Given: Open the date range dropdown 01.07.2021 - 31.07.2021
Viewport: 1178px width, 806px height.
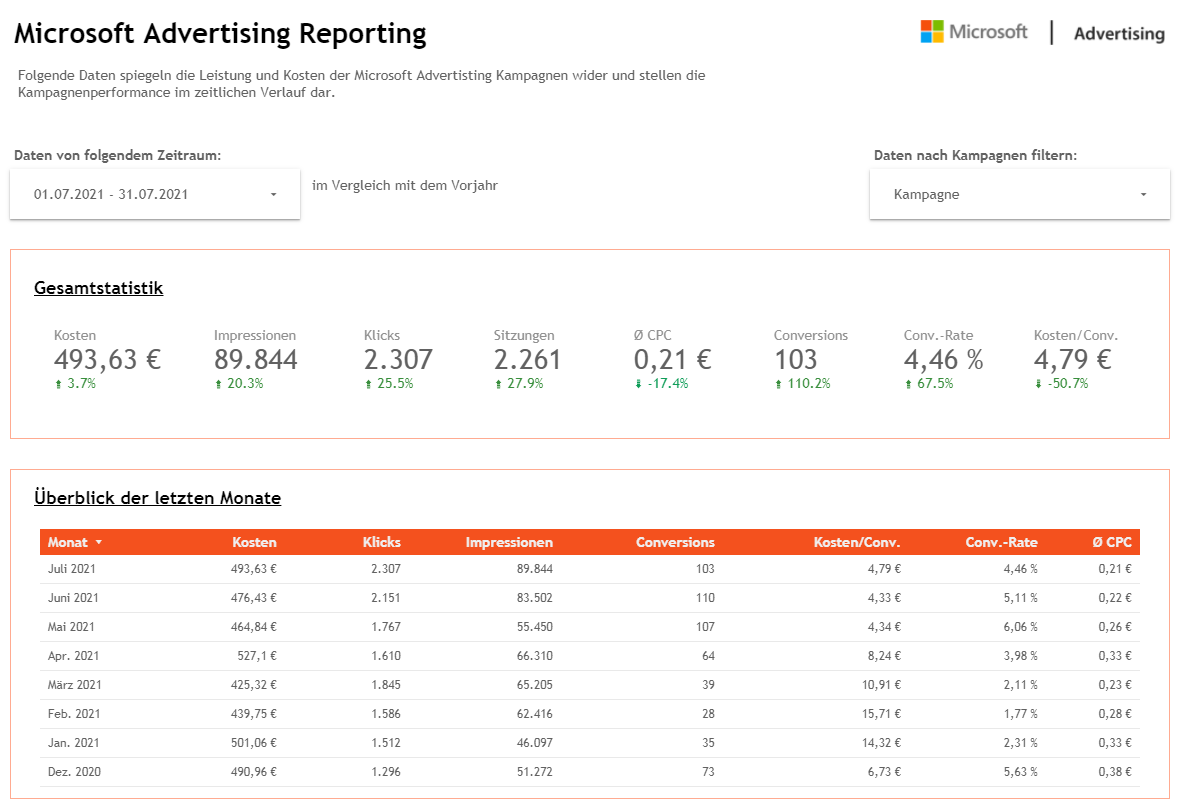Looking at the screenshot, I should click(155, 194).
